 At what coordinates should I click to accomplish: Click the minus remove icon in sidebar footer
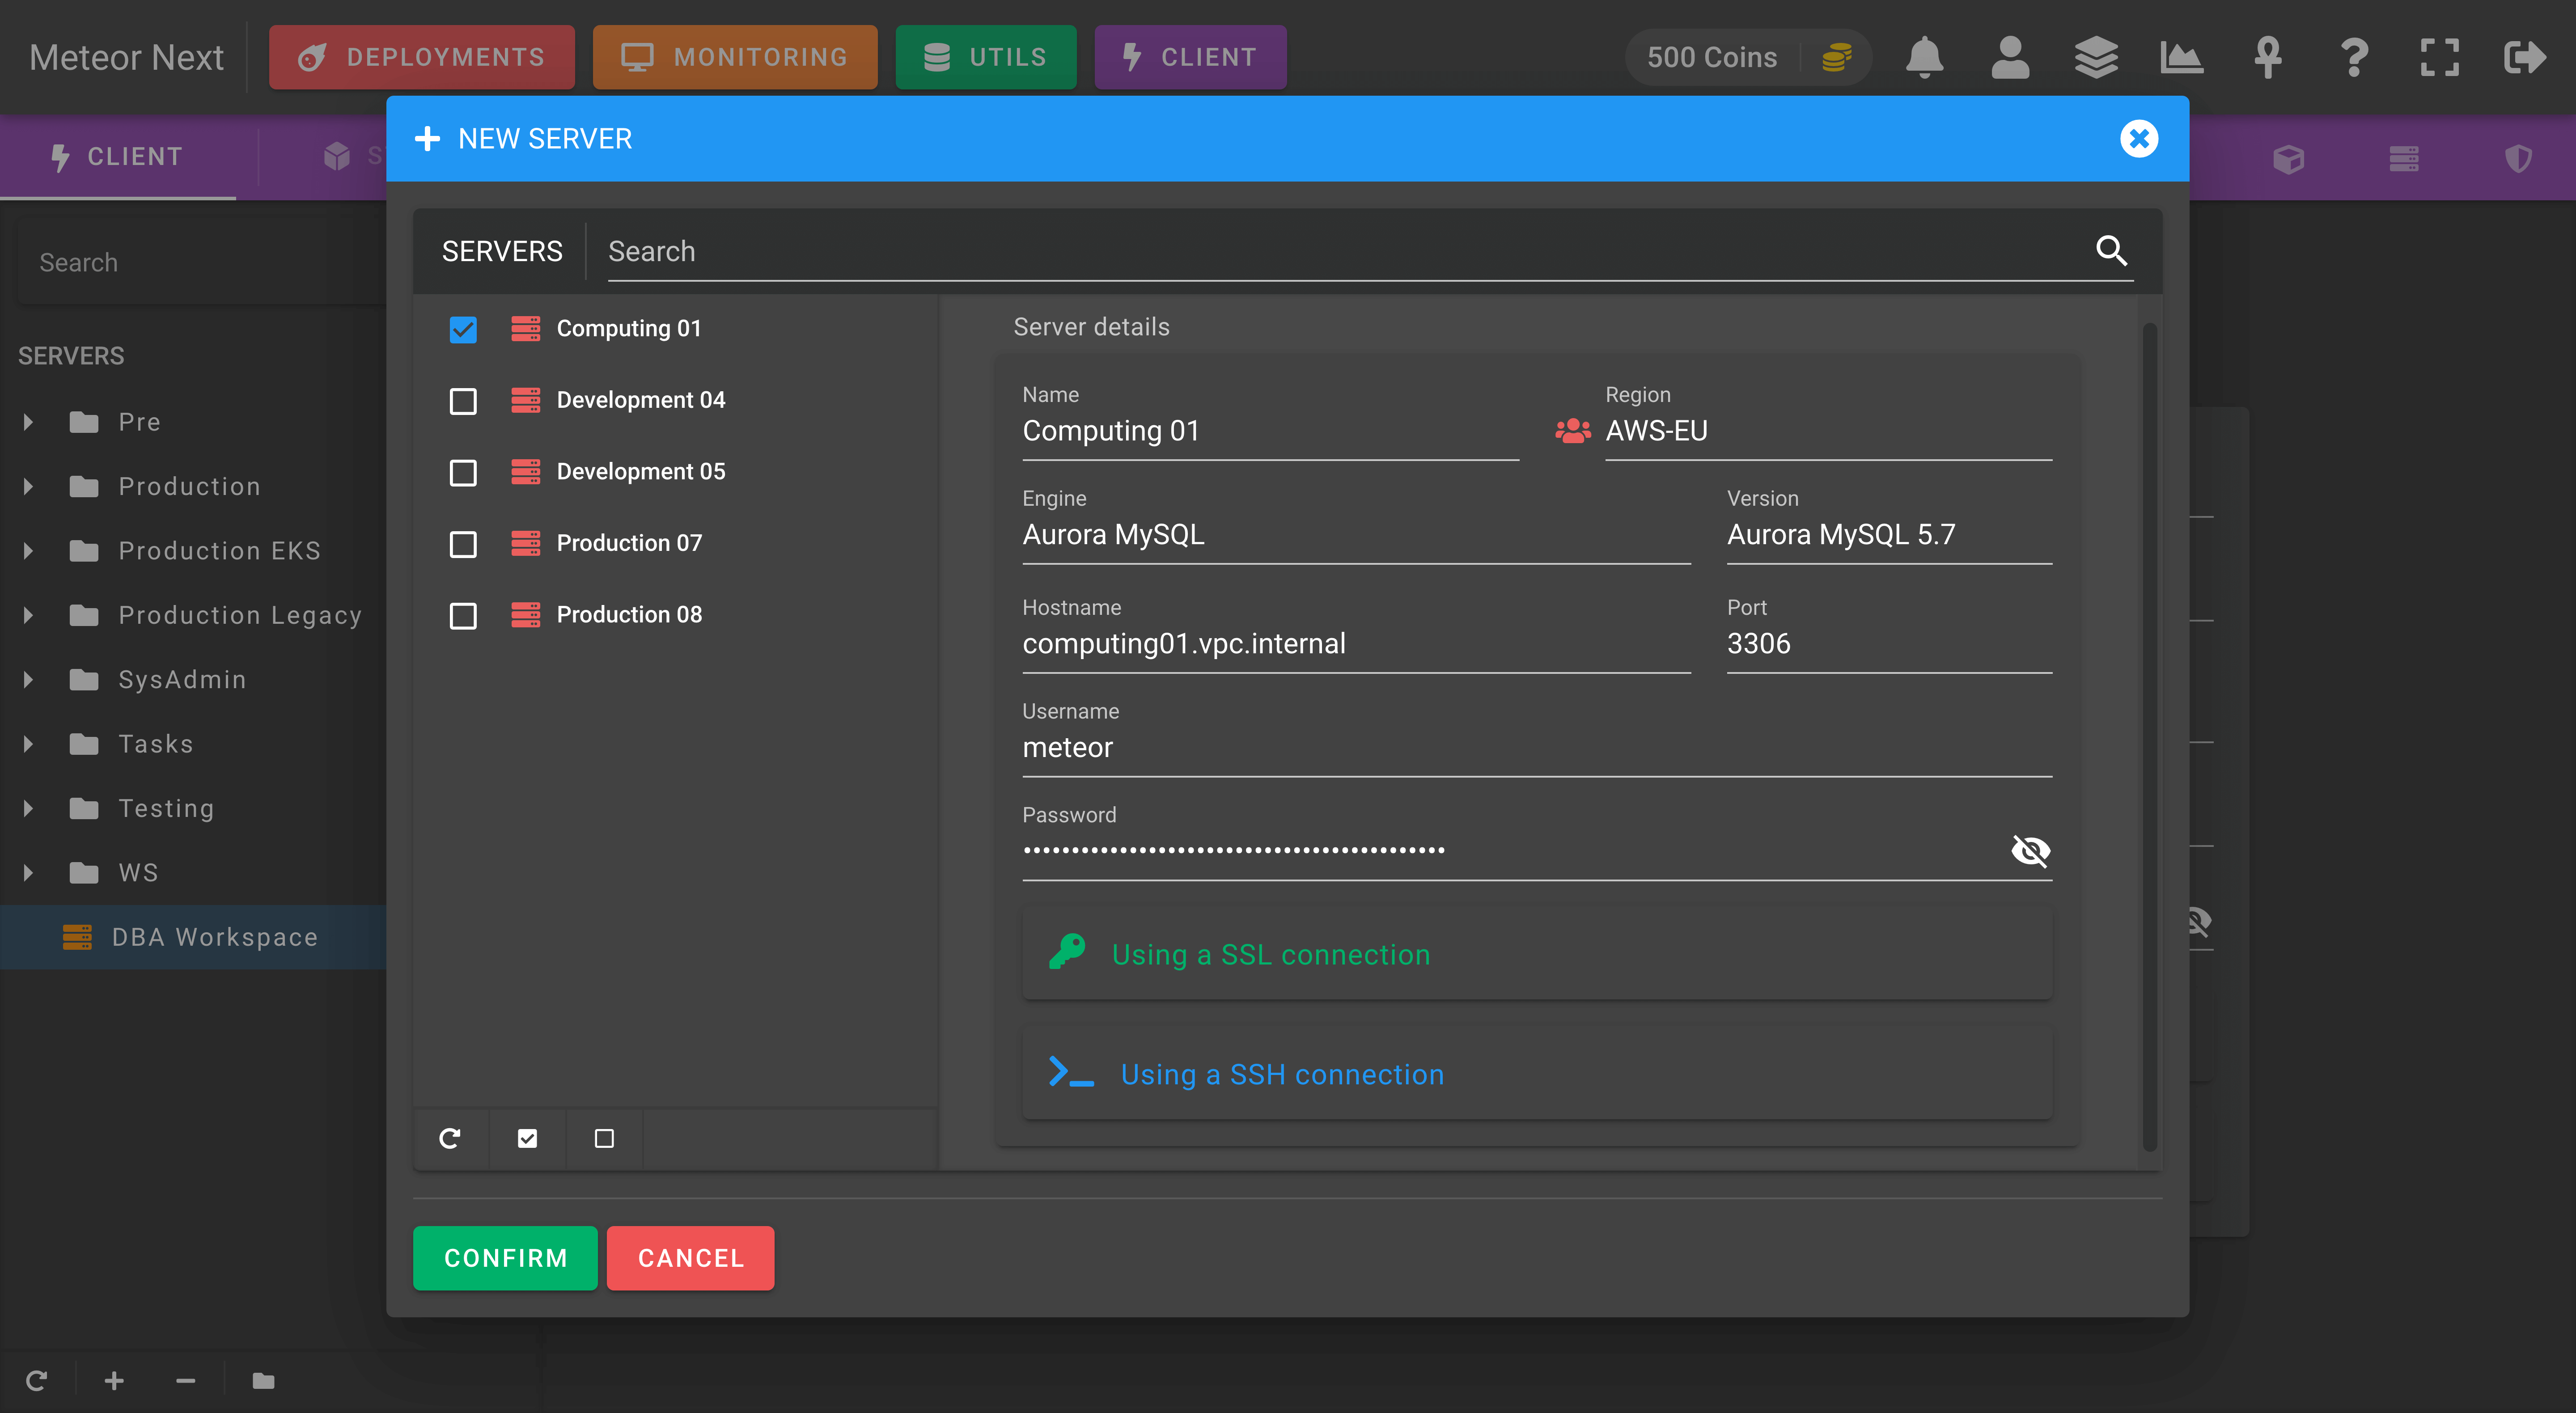[x=186, y=1381]
